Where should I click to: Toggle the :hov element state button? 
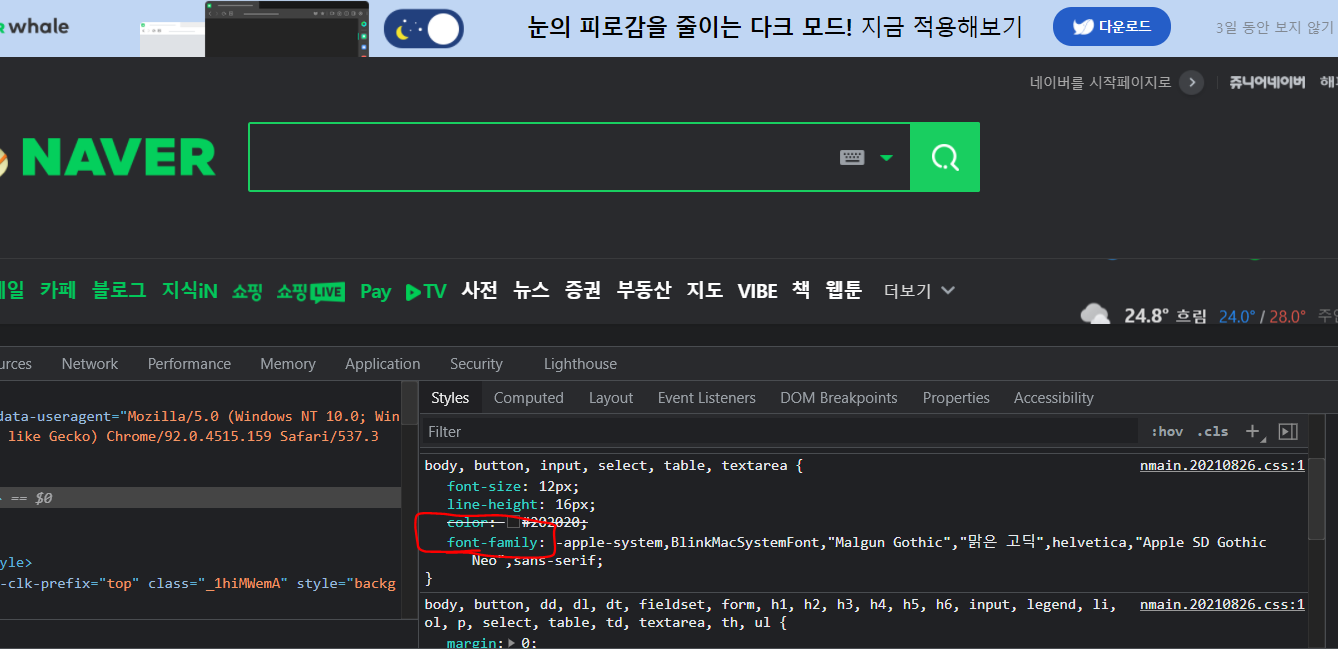point(1167,432)
